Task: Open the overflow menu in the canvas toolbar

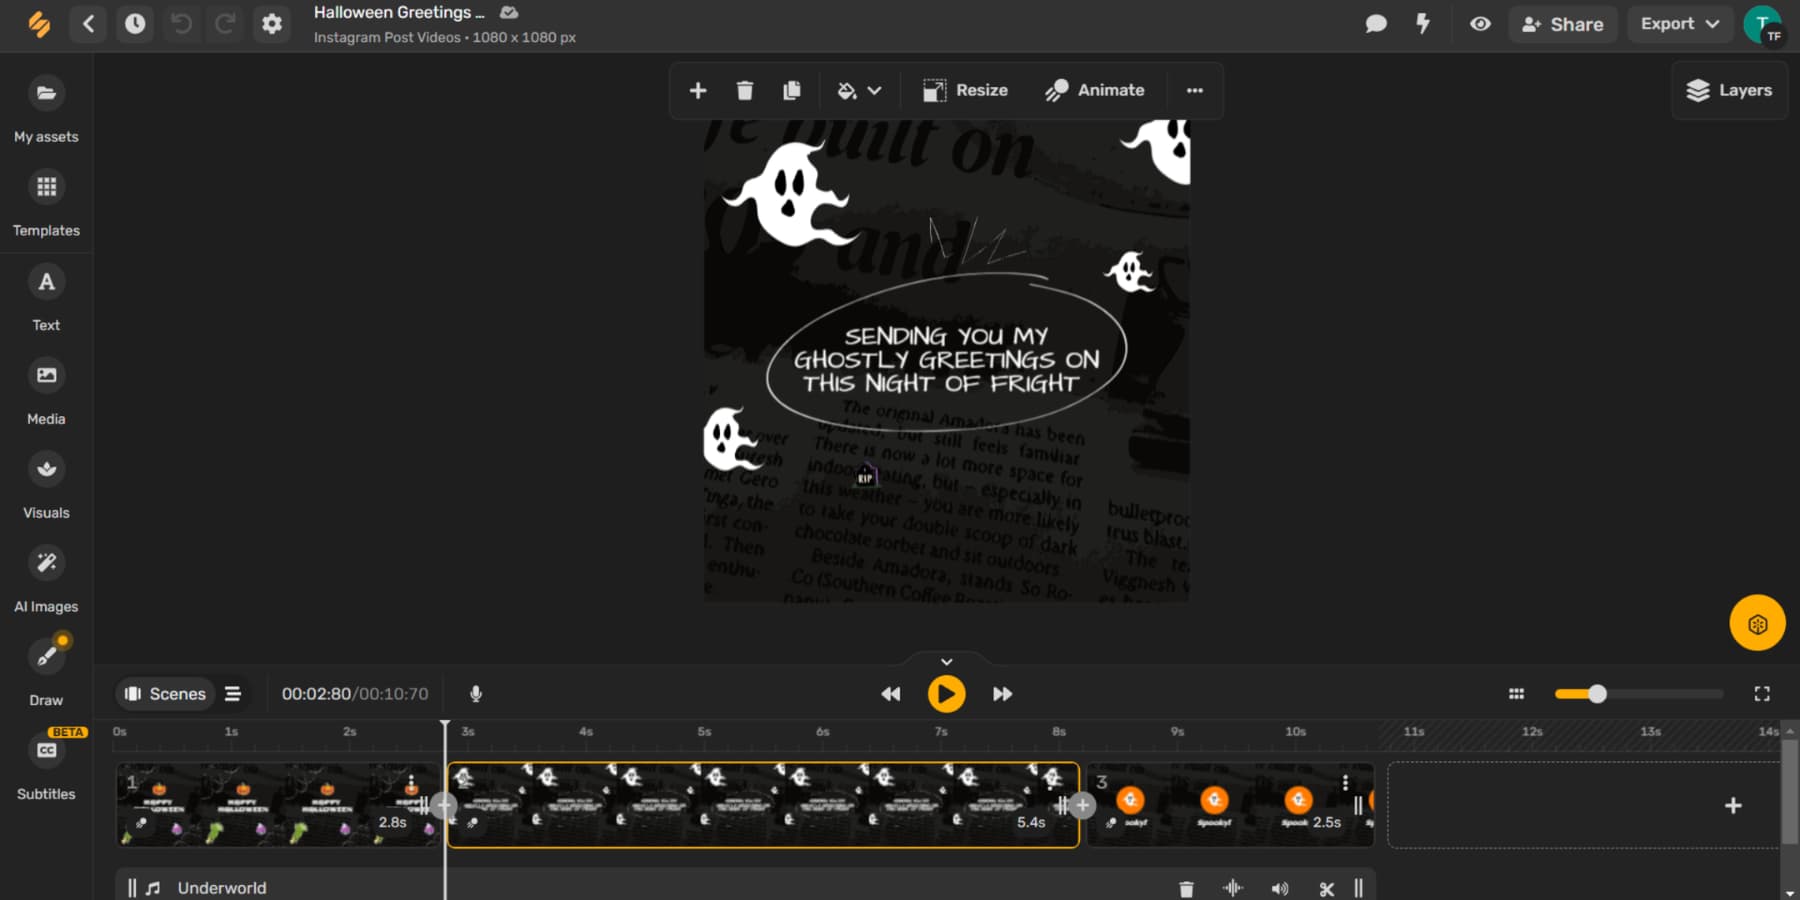Action: (x=1194, y=90)
